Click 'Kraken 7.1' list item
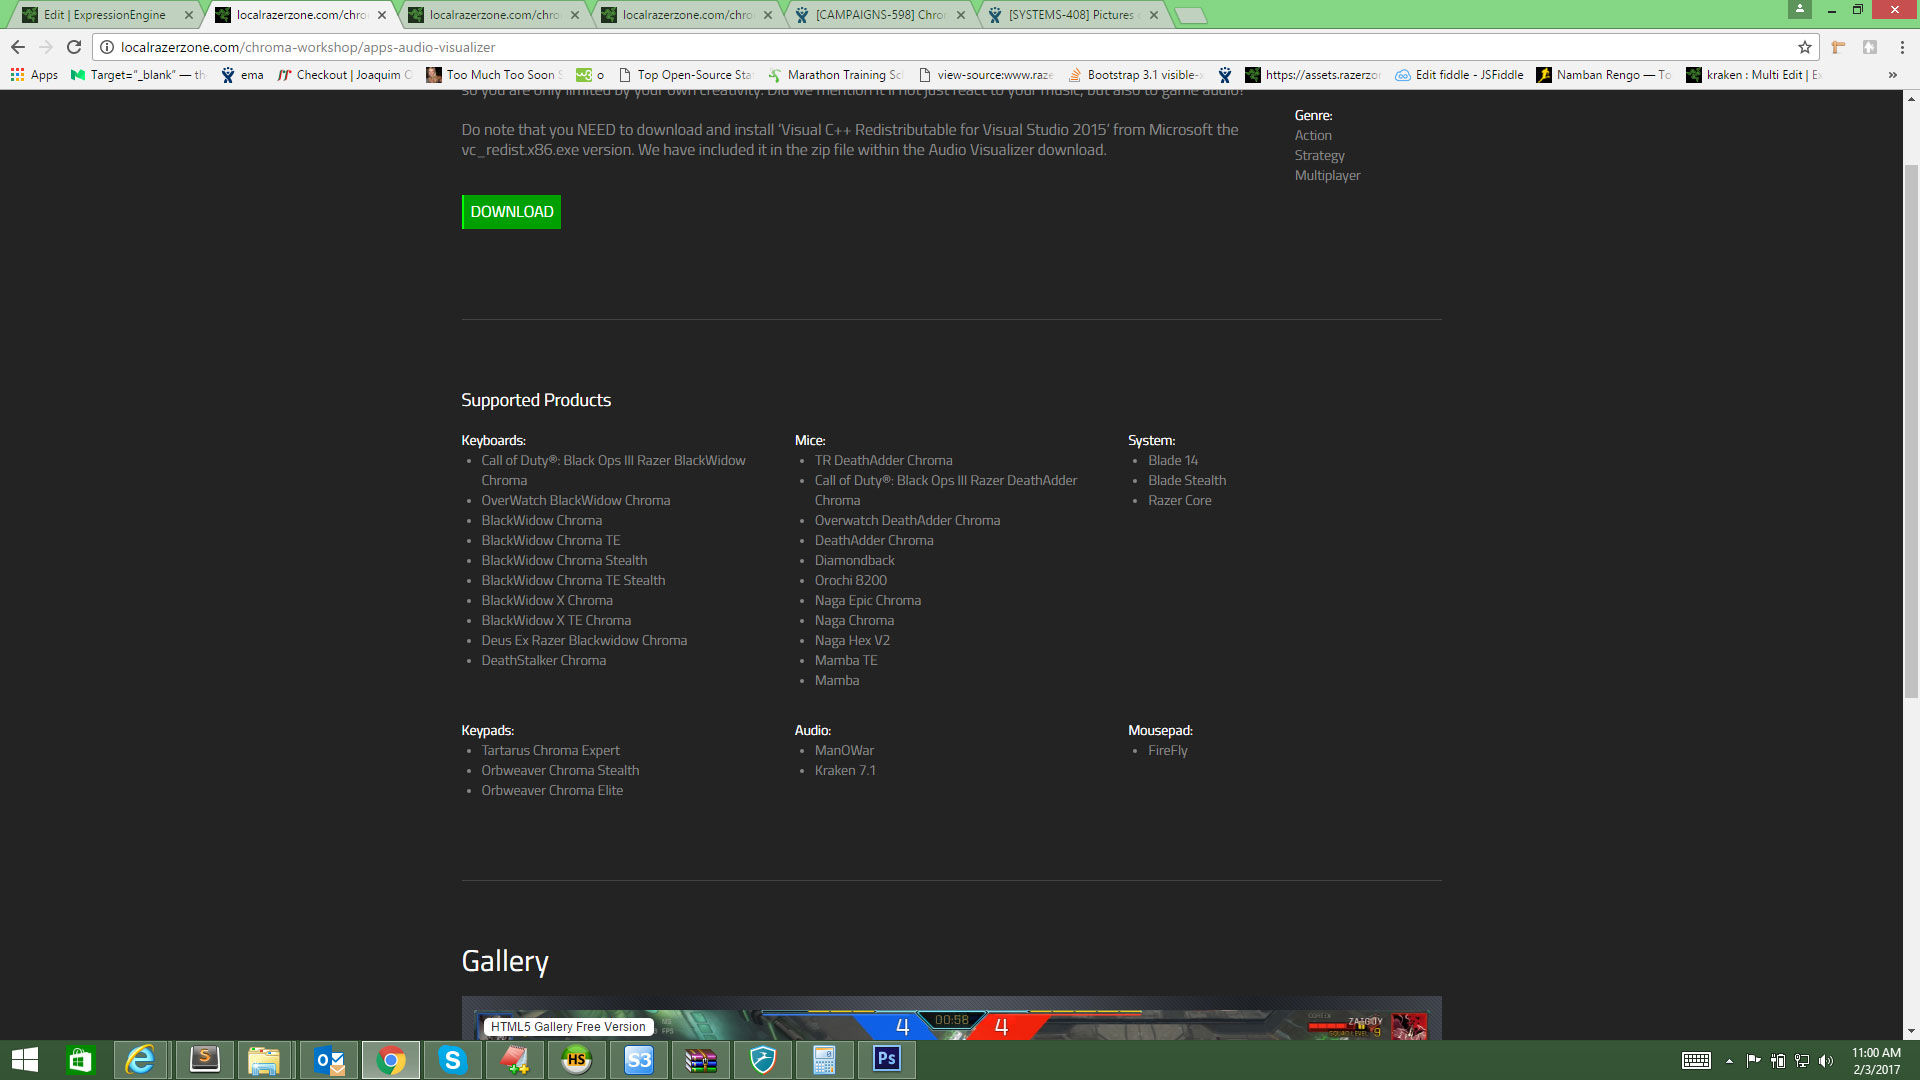This screenshot has height=1080, width=1920. [x=844, y=770]
